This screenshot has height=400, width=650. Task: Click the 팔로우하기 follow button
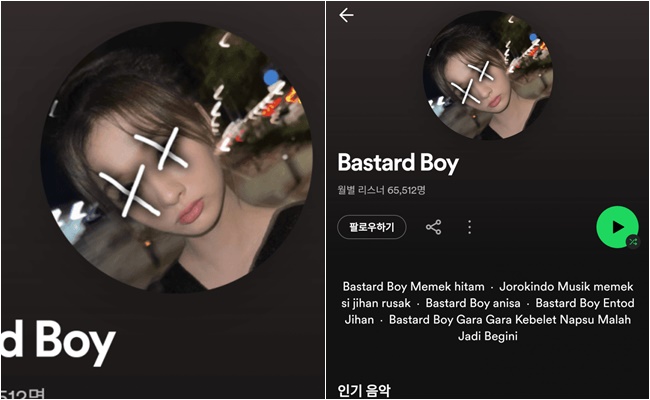pos(372,227)
